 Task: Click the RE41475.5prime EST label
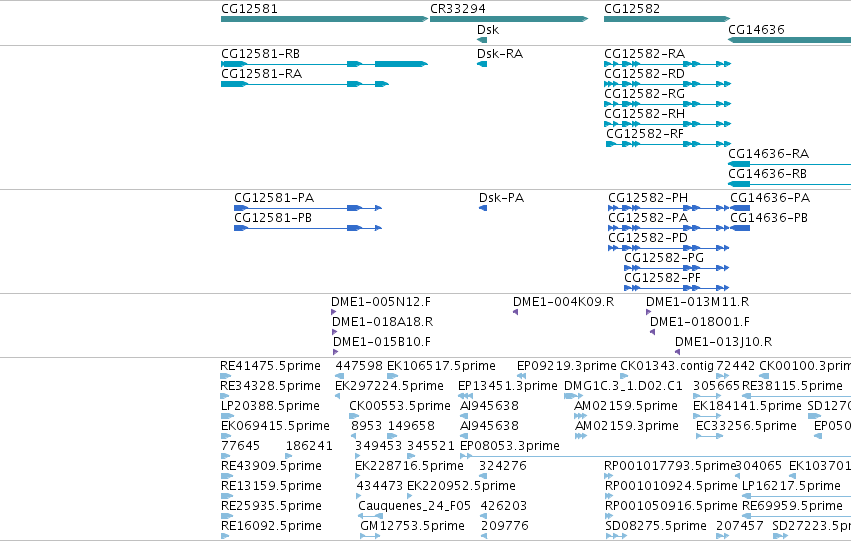coord(270,366)
